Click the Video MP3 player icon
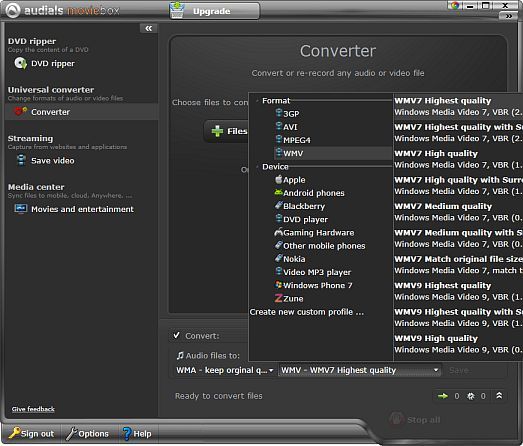The width and height of the screenshot is (523, 446). point(279,272)
